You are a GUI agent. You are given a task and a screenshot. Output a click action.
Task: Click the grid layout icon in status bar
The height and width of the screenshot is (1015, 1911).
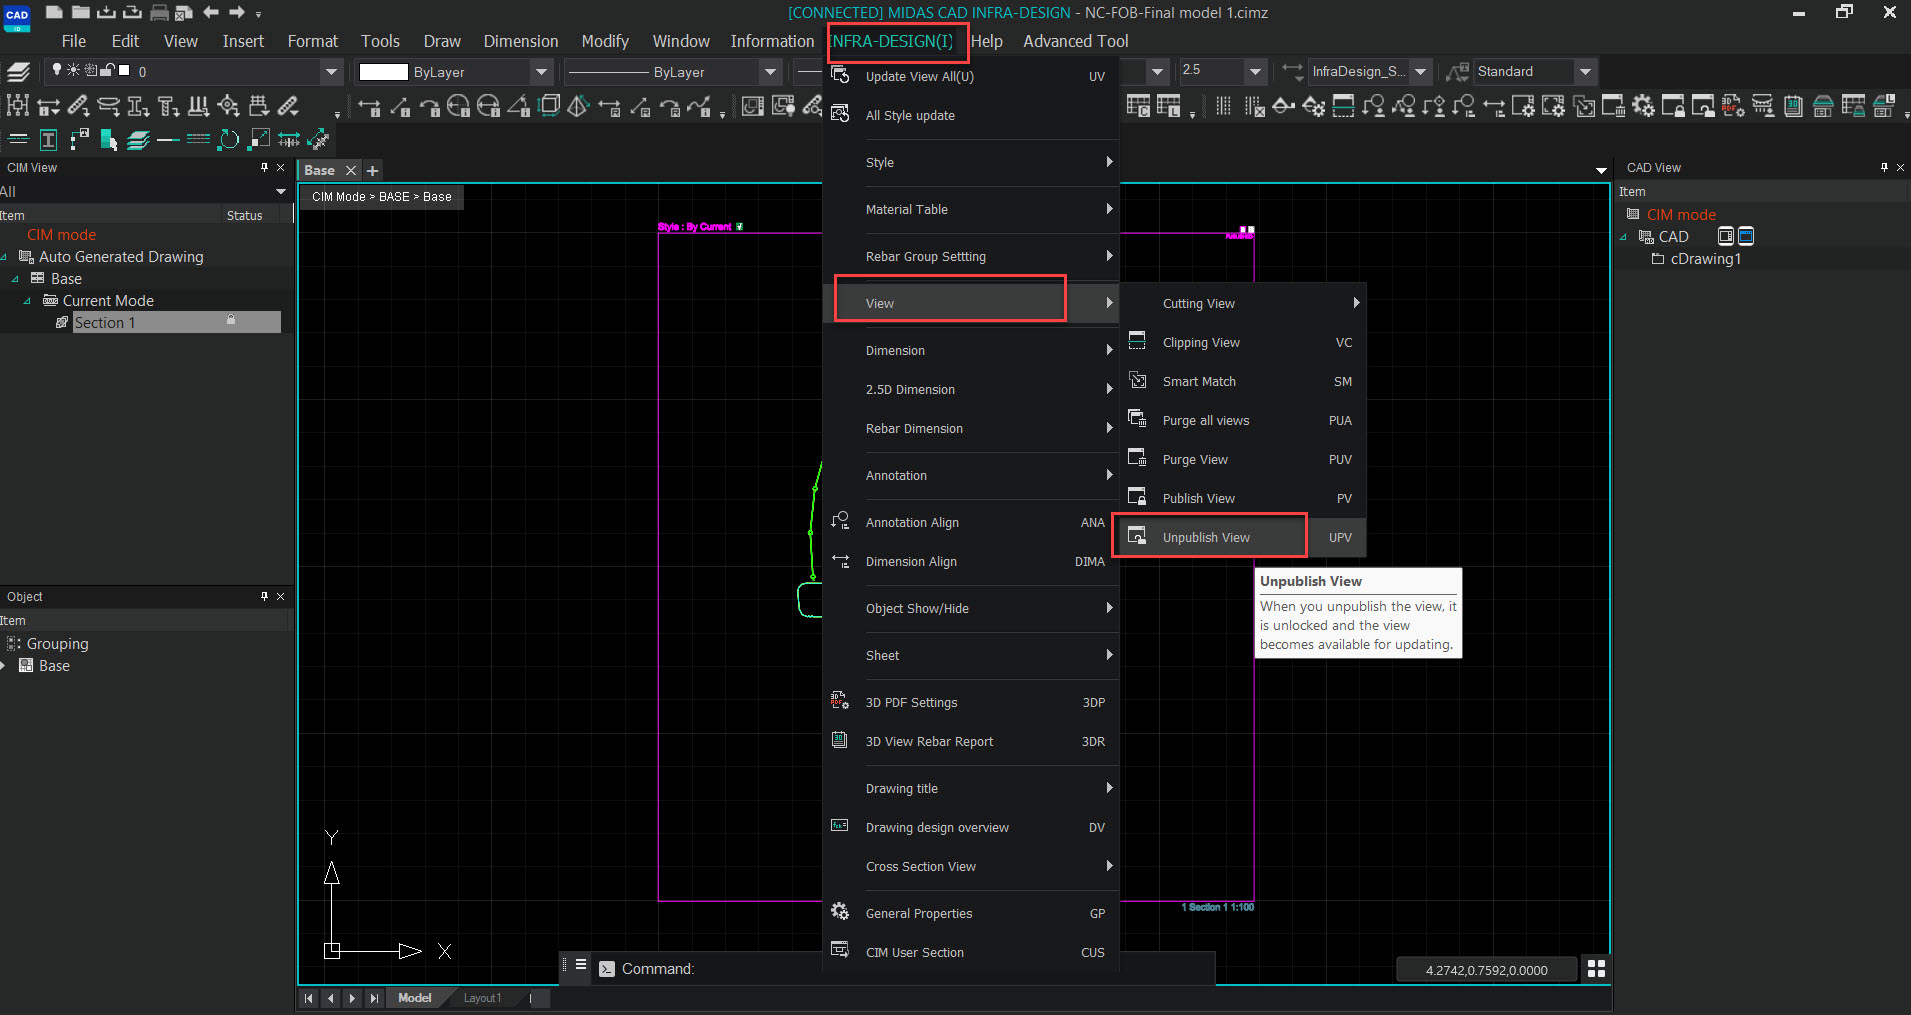[1596, 968]
